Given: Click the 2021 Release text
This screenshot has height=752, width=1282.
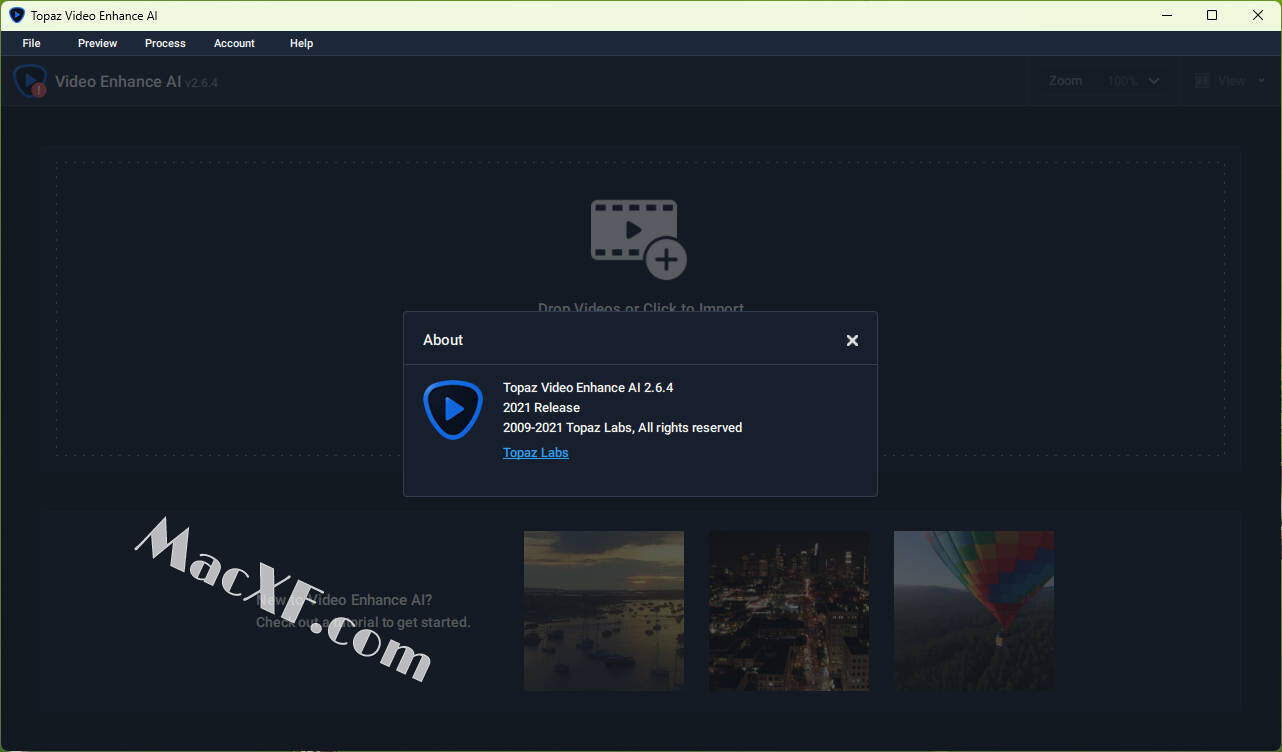Looking at the screenshot, I should tap(541, 407).
